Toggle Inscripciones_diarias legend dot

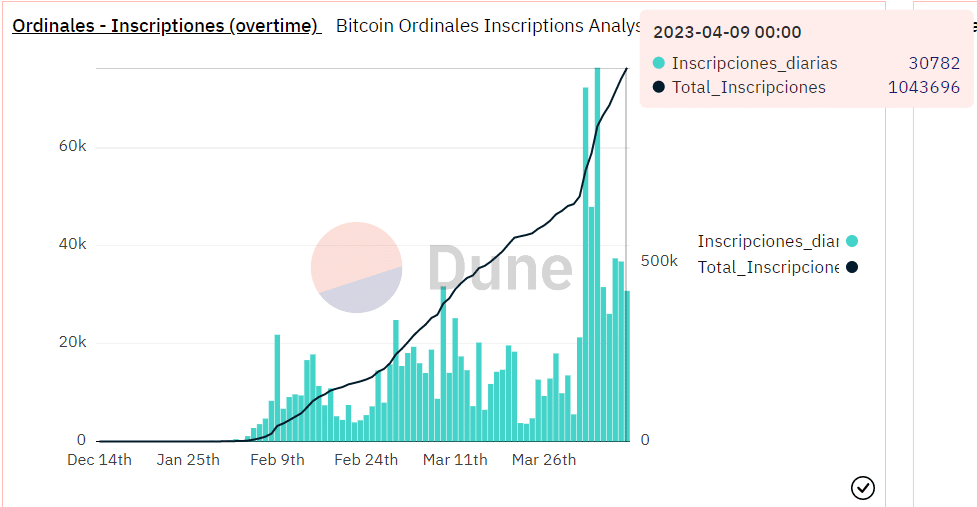tap(852, 241)
